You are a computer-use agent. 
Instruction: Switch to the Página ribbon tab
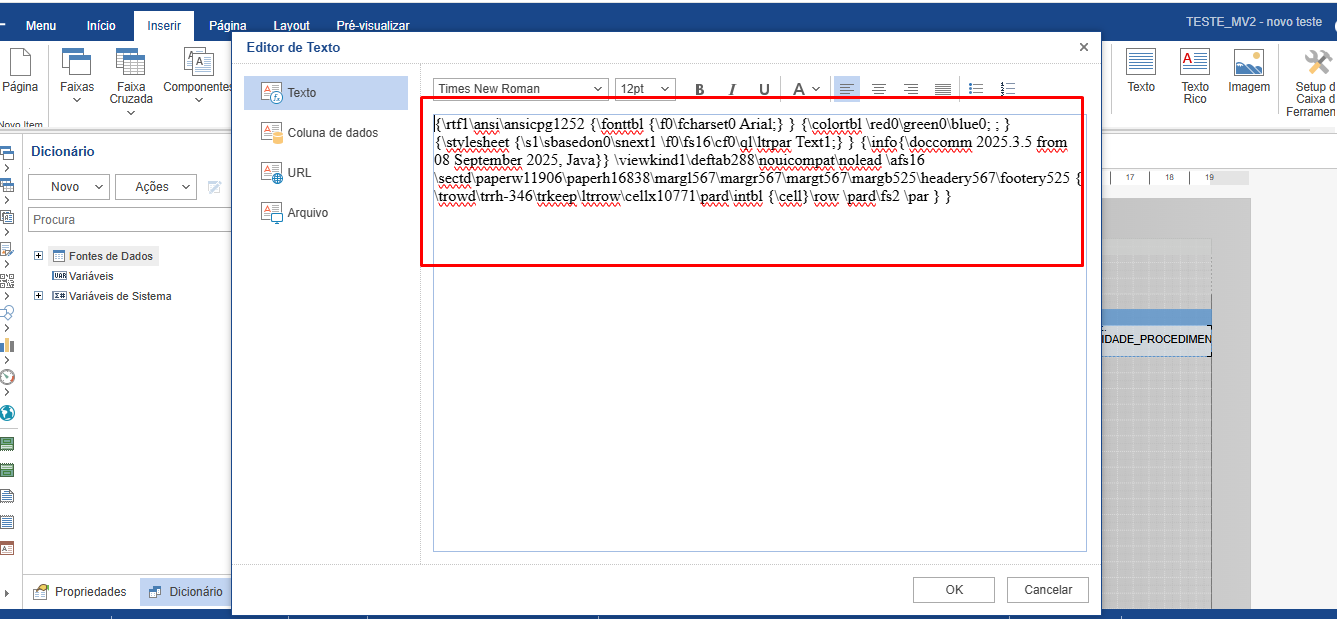227,26
